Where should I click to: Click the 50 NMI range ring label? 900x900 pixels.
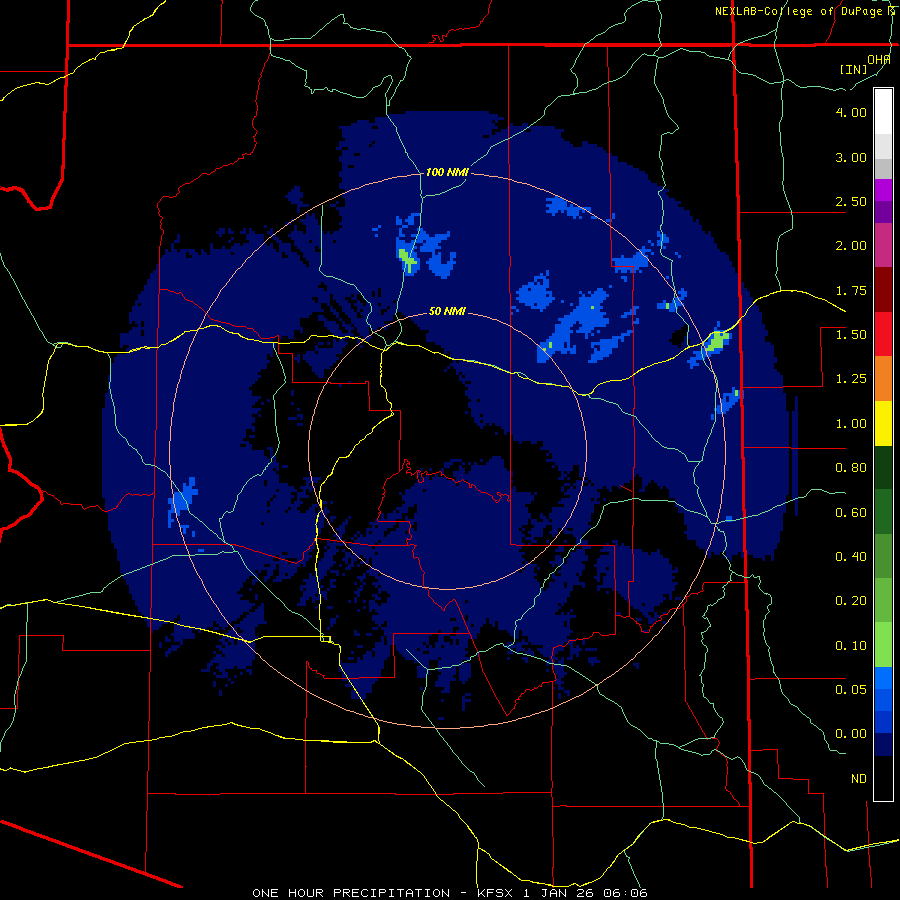point(447,312)
